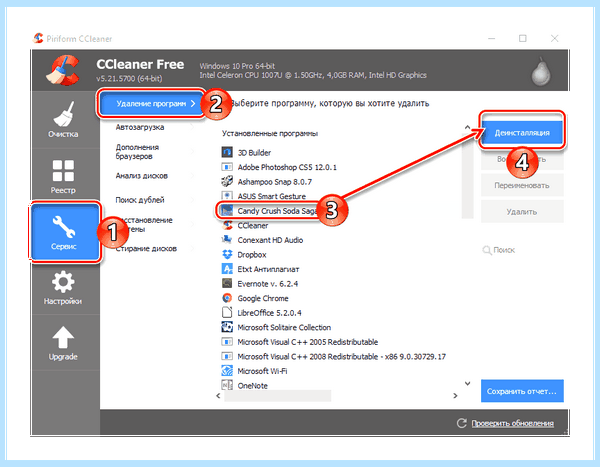
Task: Click the horizontal scroll right arrow
Action: pos(455,396)
